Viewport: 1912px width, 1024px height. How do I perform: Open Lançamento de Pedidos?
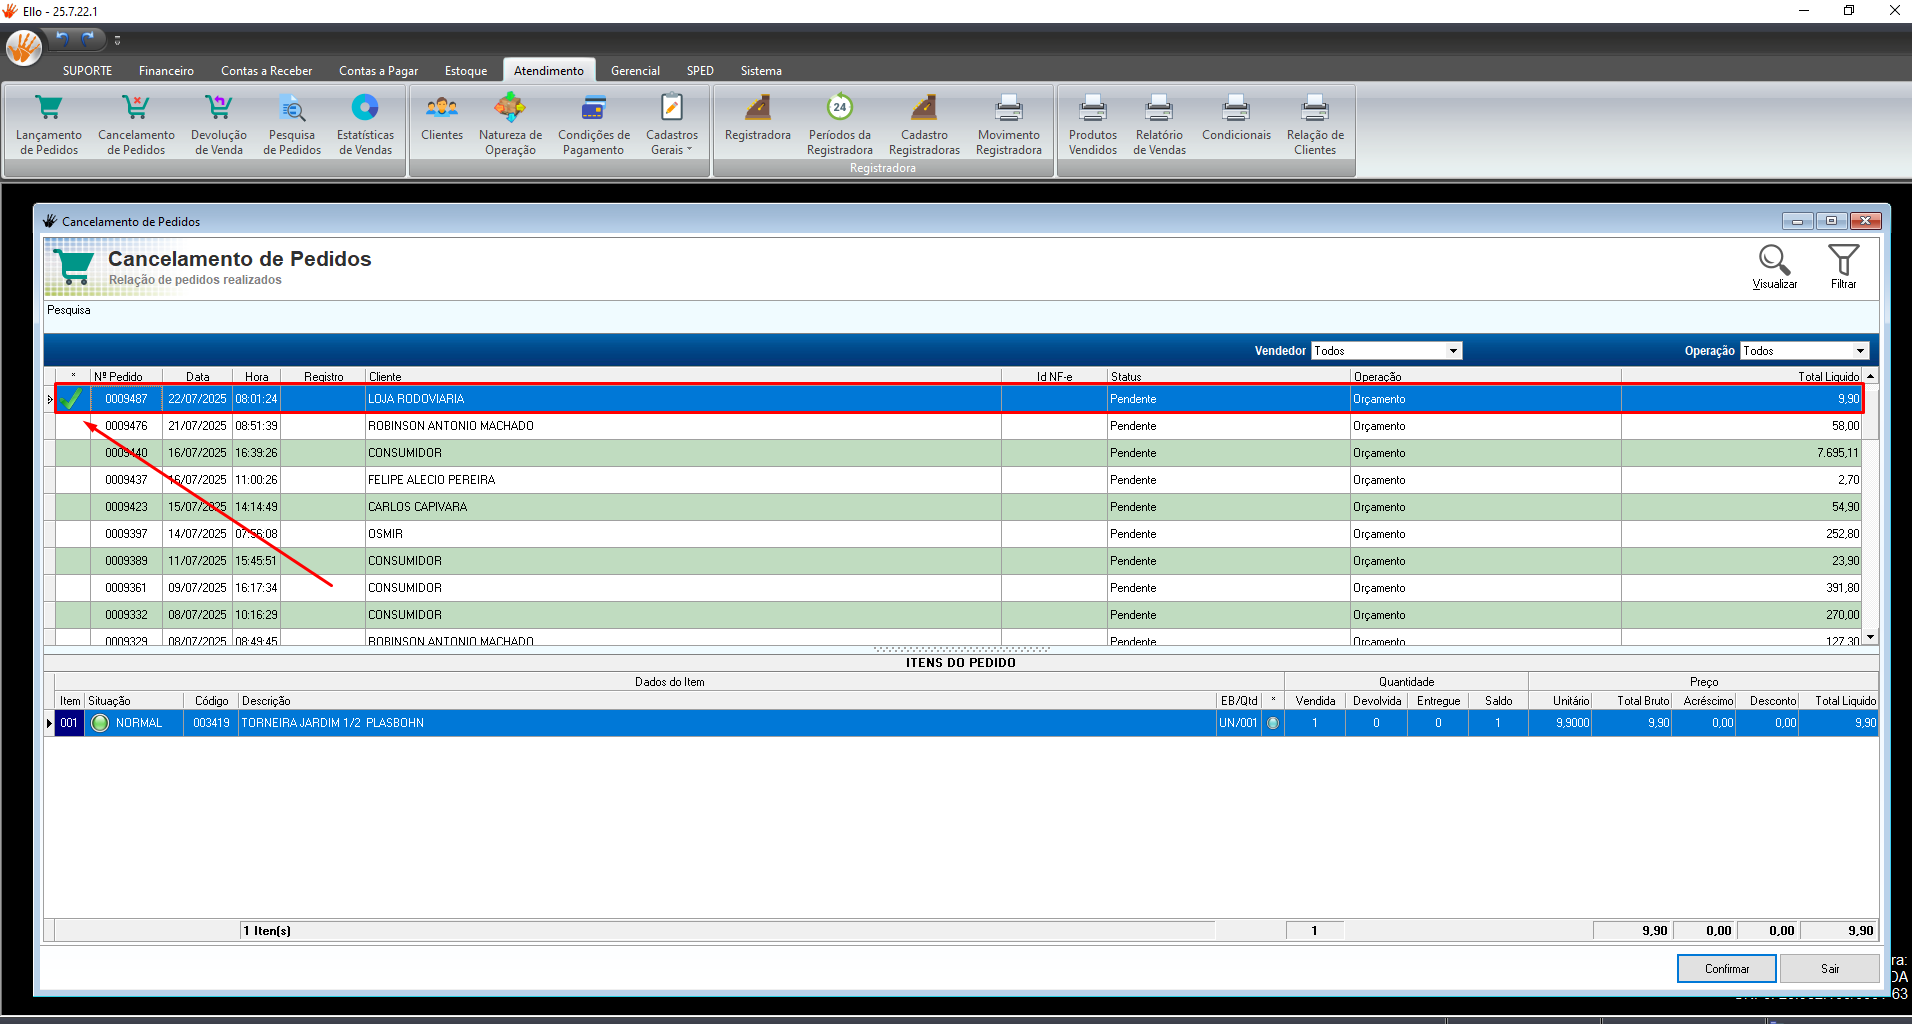49,125
